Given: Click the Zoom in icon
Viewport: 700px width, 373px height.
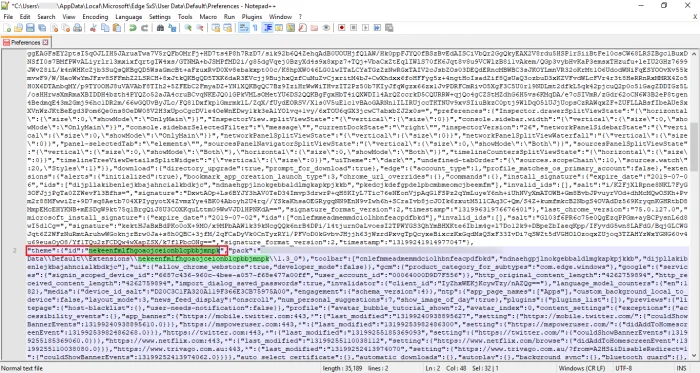Looking at the screenshot, I should (x=188, y=28).
